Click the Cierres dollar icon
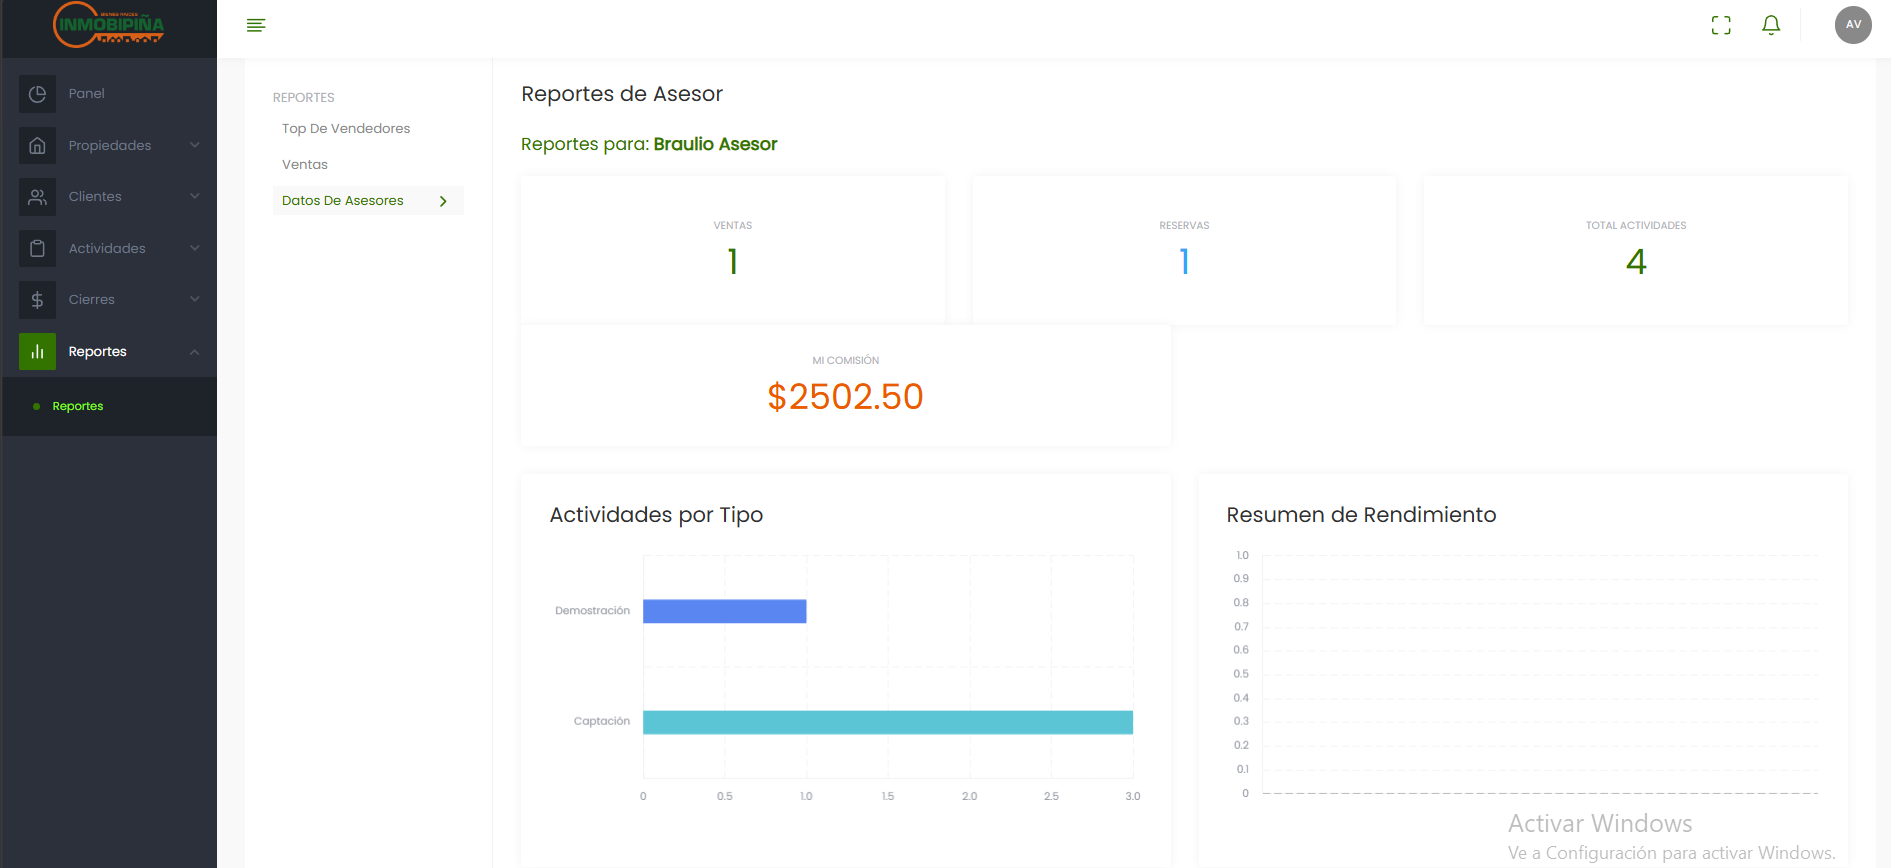 tap(37, 300)
